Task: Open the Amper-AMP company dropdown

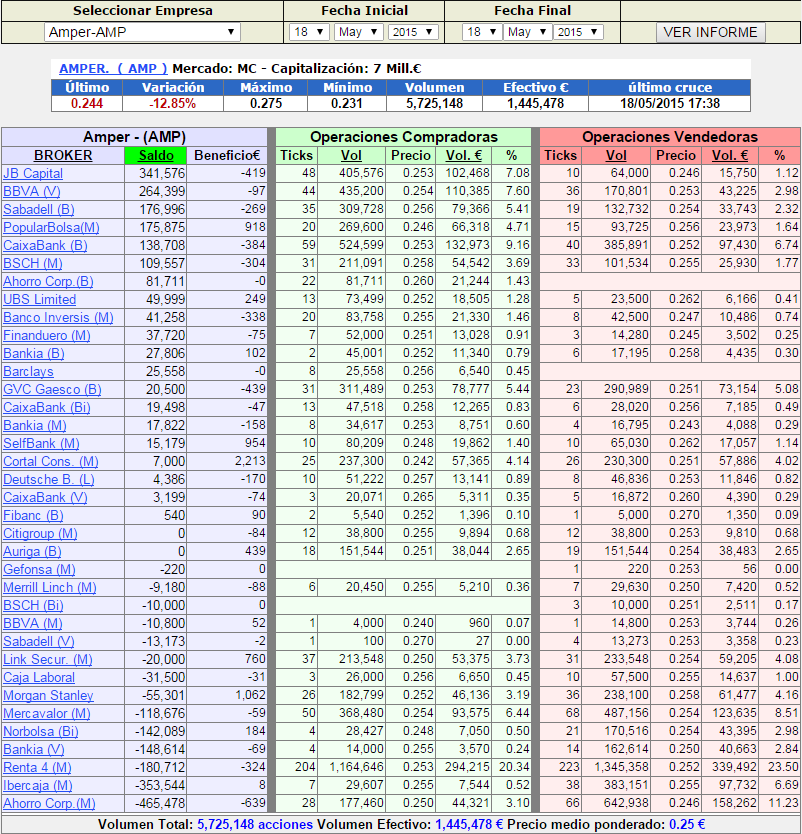Action: pyautogui.click(x=142, y=32)
